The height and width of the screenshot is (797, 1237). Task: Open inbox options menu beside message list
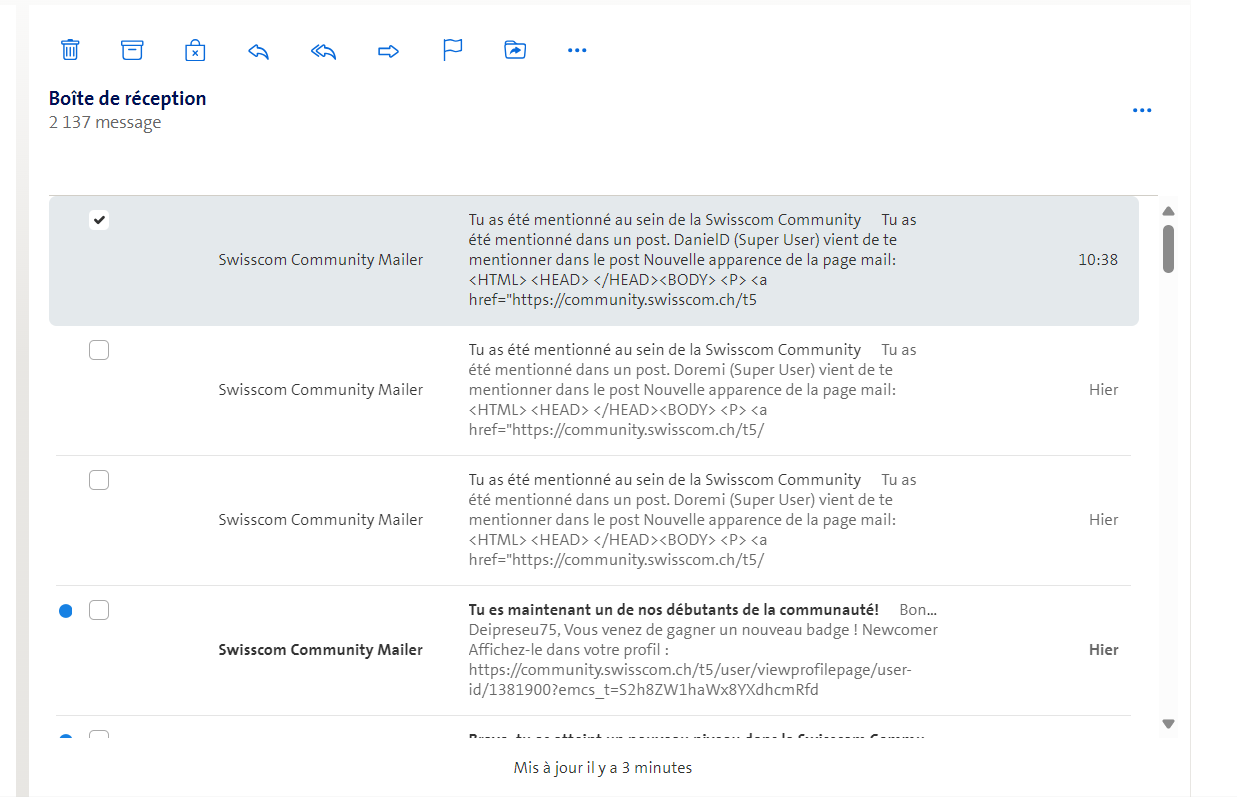(1142, 110)
